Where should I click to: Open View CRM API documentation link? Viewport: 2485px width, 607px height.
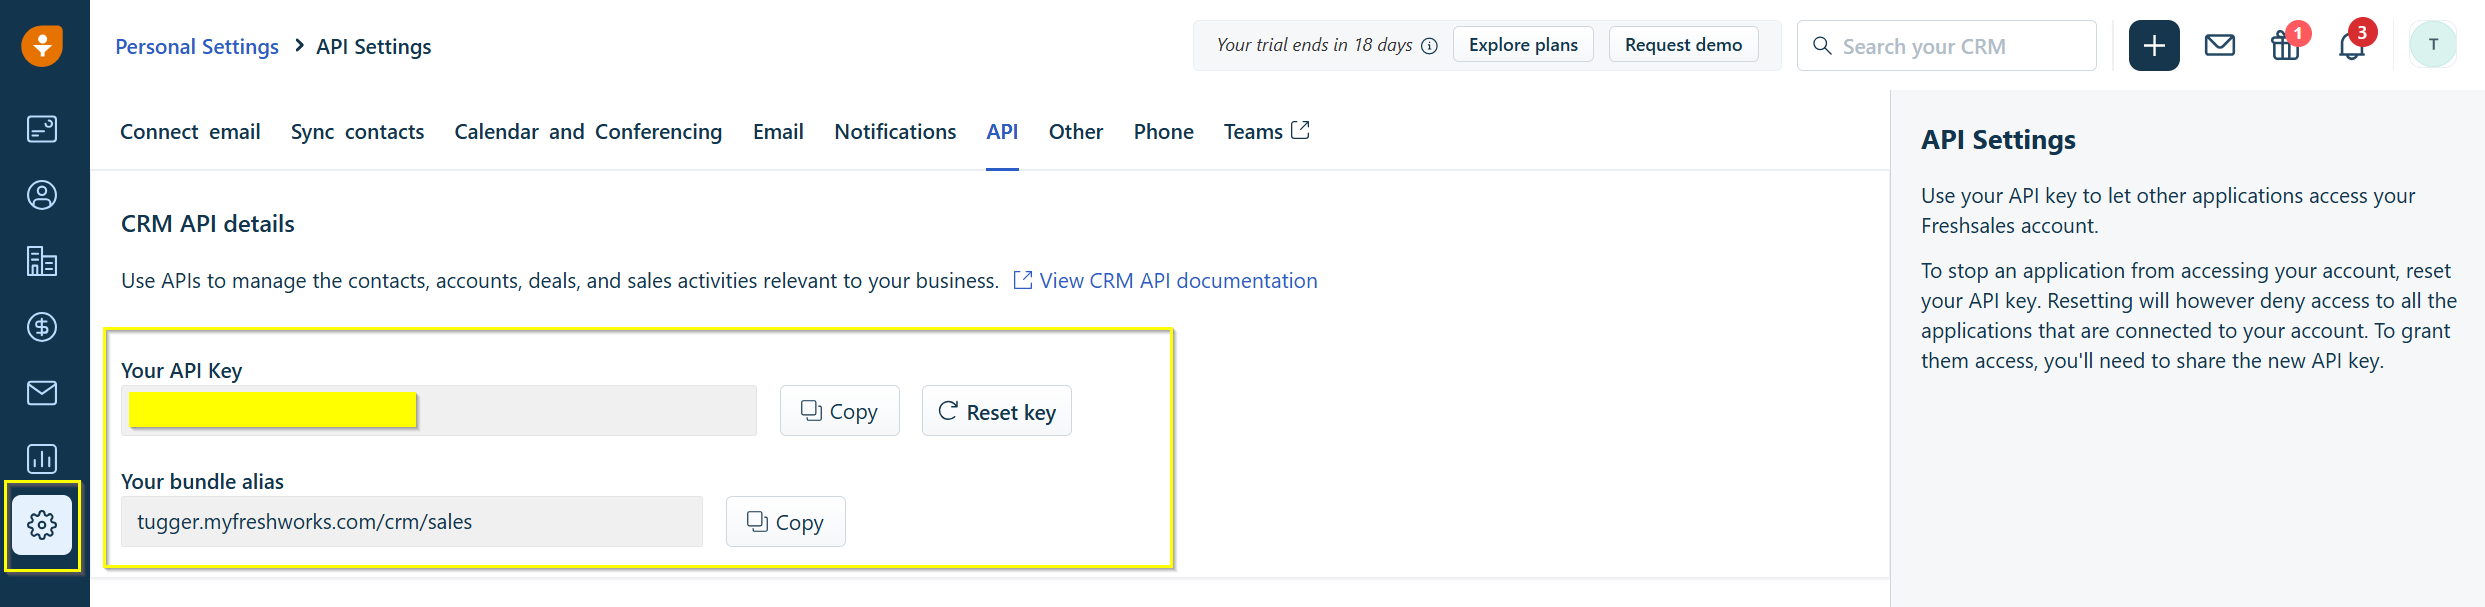1178,281
